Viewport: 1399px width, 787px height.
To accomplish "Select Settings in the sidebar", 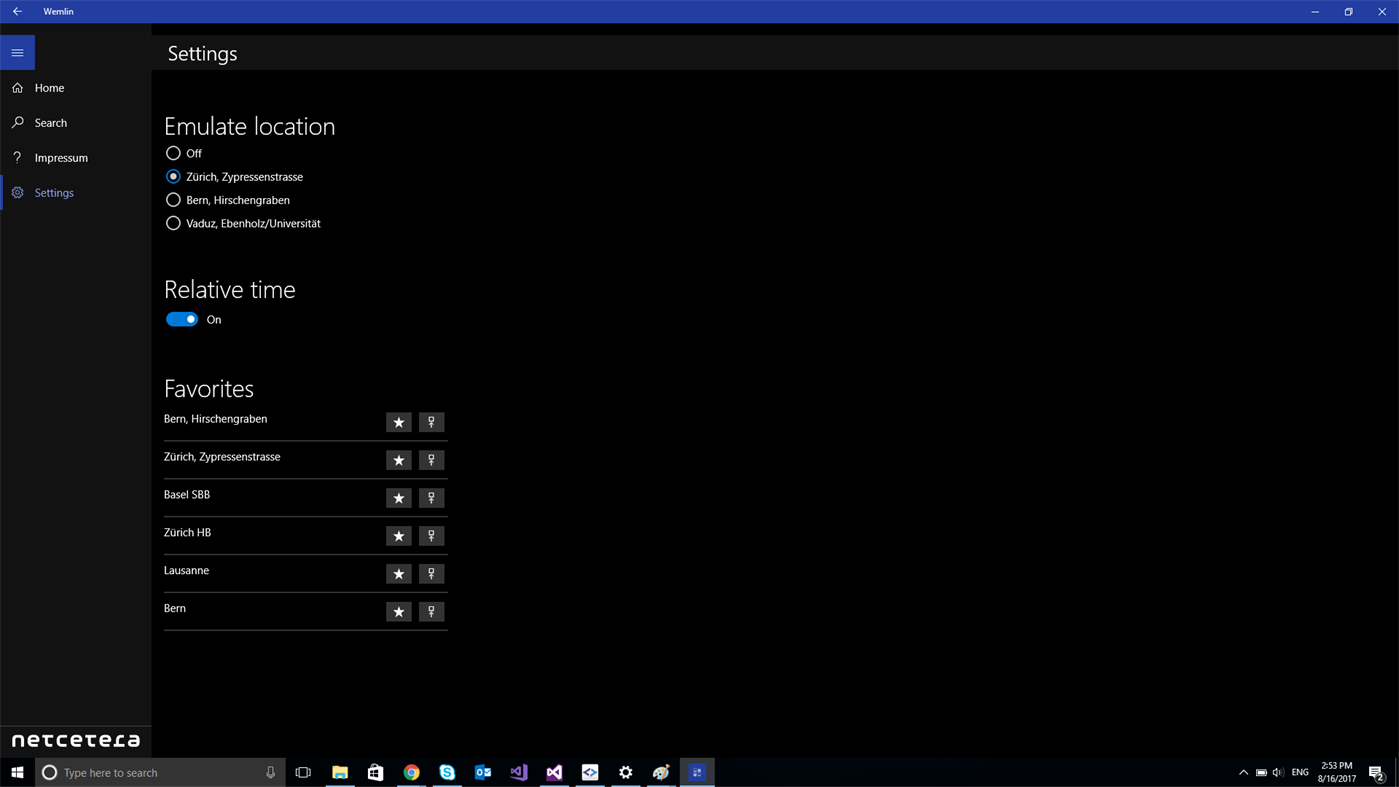I will click(54, 192).
